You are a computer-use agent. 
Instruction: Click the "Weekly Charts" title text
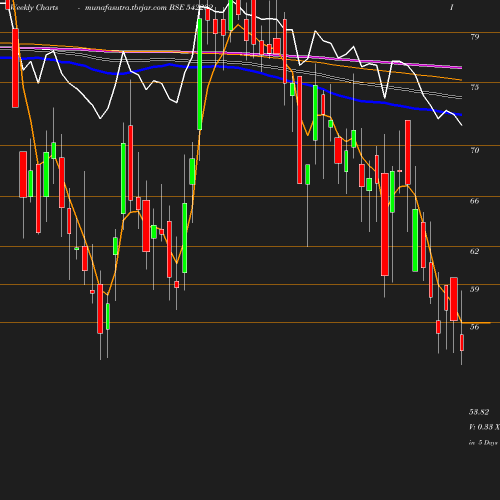coord(34,7)
